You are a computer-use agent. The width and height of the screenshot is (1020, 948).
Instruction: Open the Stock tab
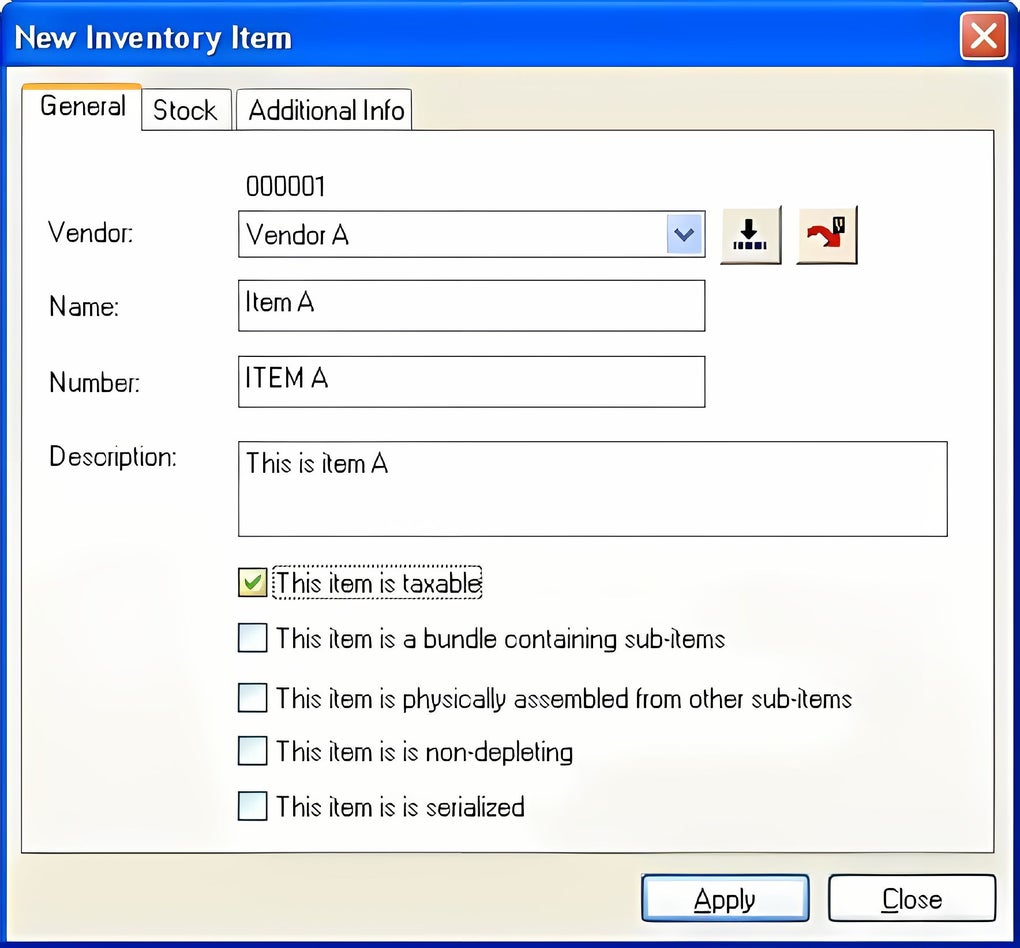185,110
